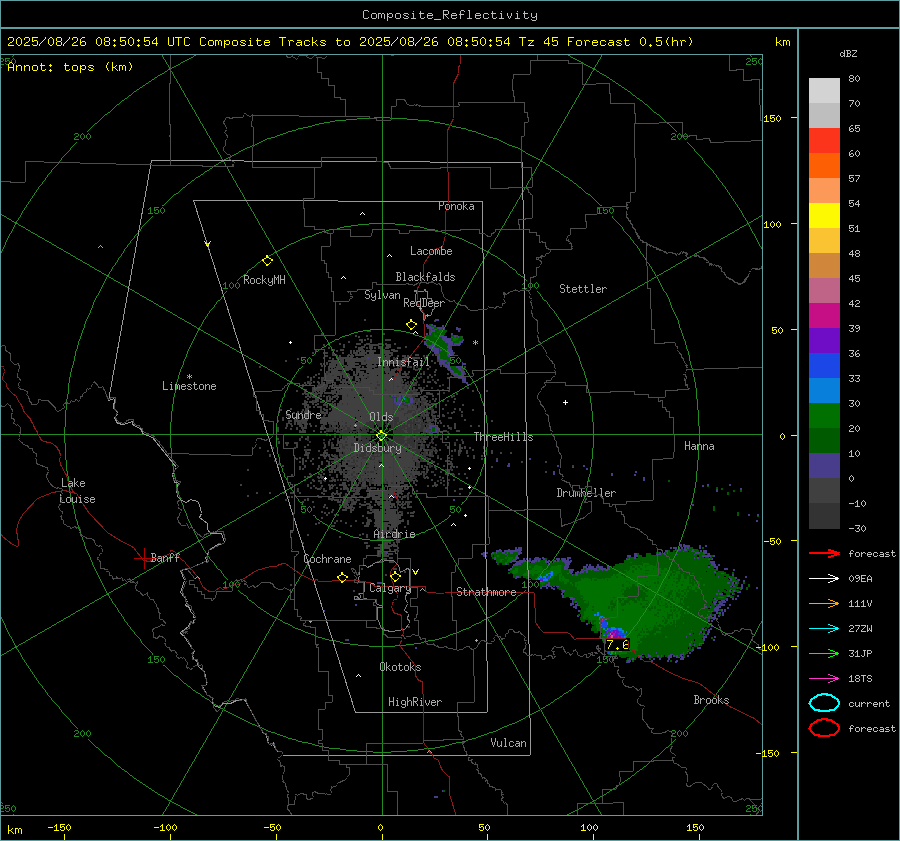Image resolution: width=900 pixels, height=841 pixels.
Task: Click the yellow diamond marker near RockyMH
Action: pyautogui.click(x=267, y=261)
